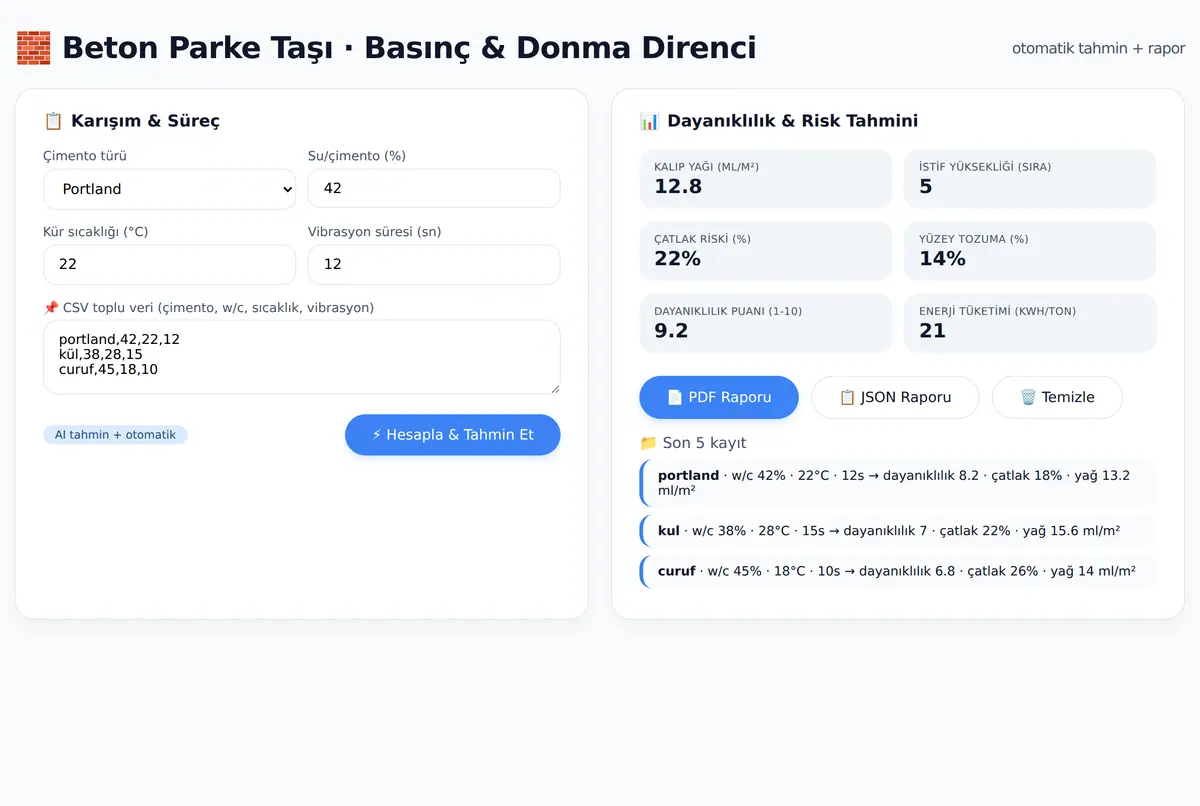Image resolution: width=1200 pixels, height=806 pixels.
Task: Focus the Su/çimento (%) input field
Action: [x=434, y=189]
